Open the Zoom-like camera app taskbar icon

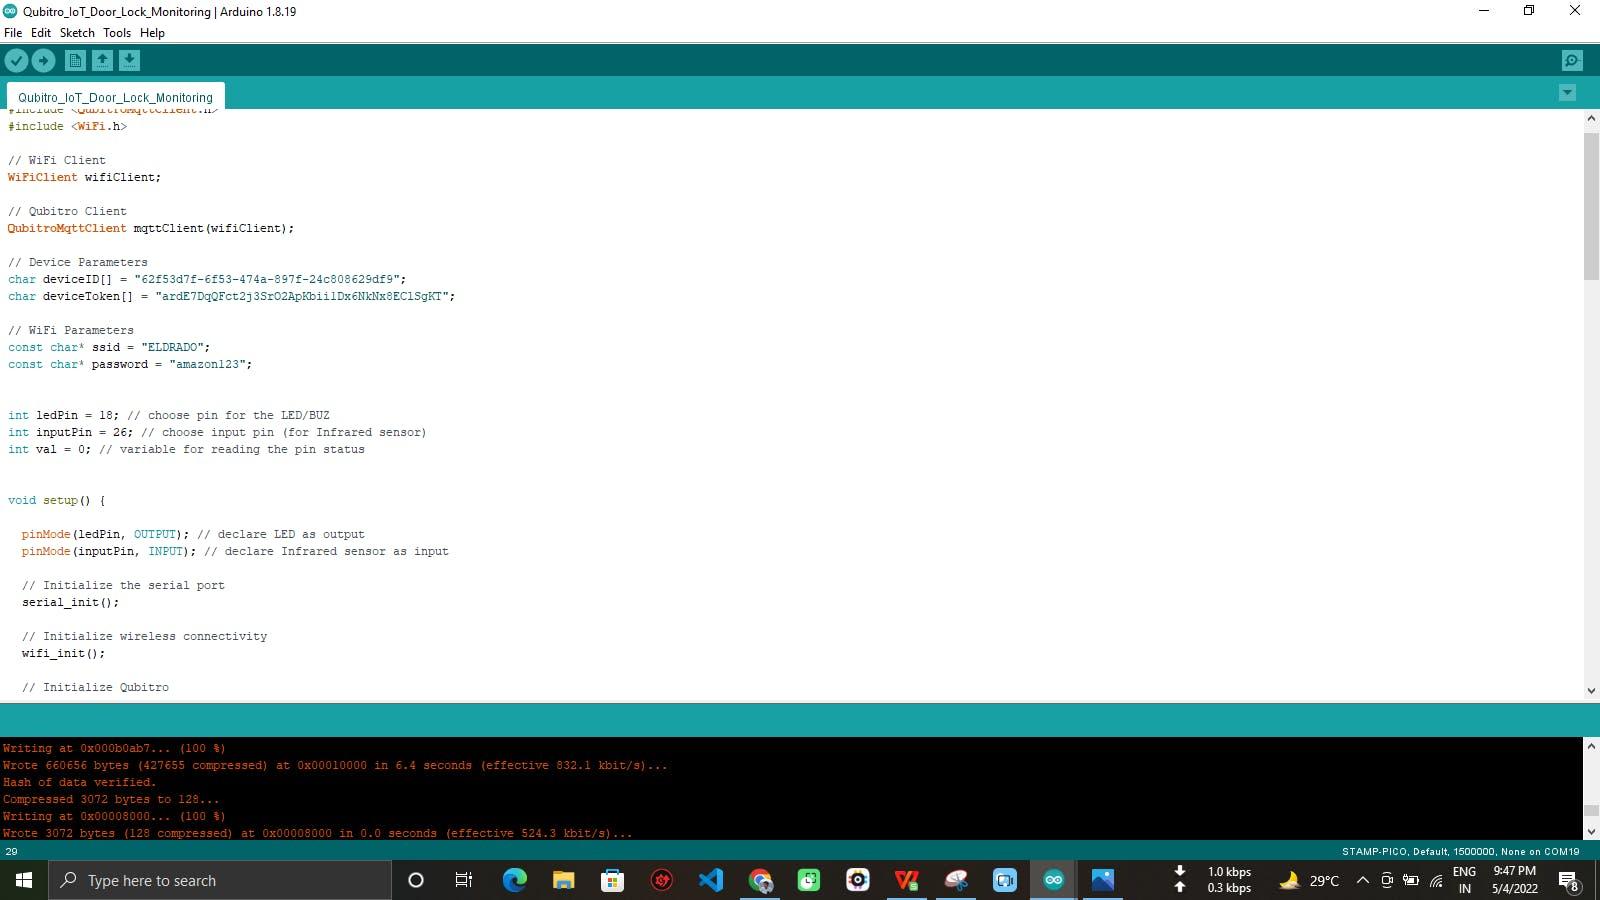coord(1005,880)
